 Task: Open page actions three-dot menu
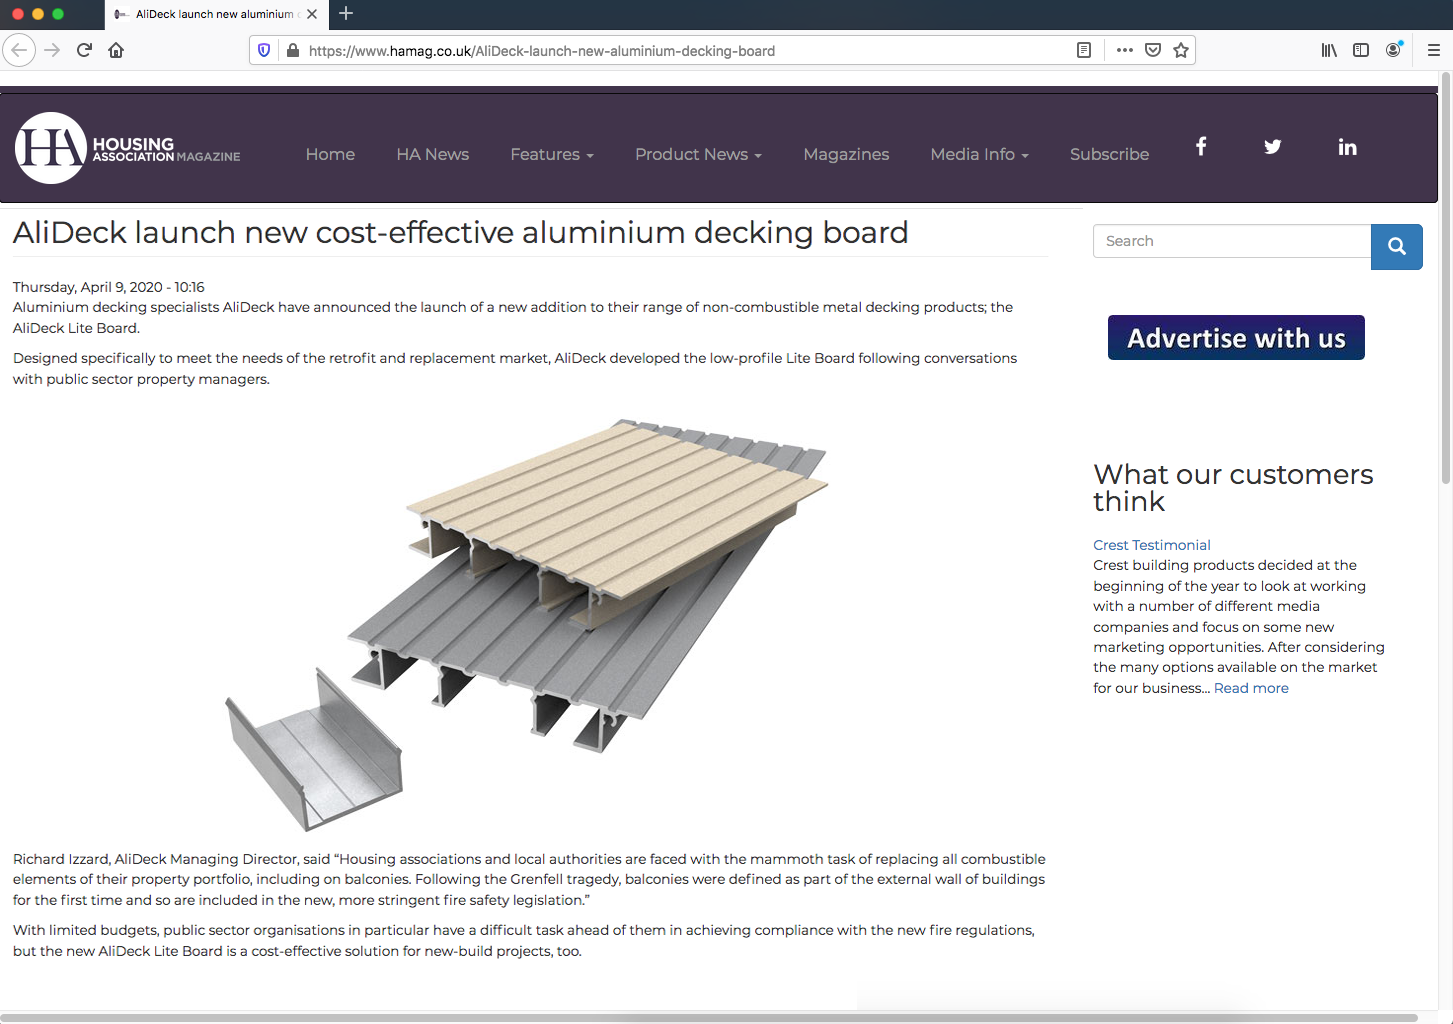coord(1125,50)
